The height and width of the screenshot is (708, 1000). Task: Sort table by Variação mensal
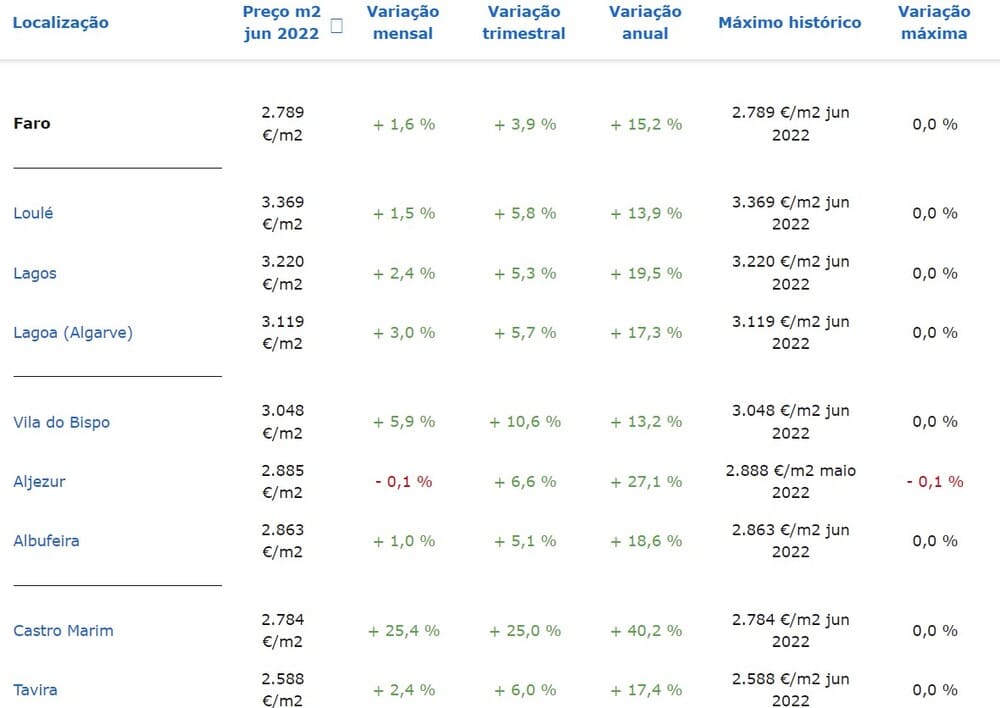(x=402, y=23)
